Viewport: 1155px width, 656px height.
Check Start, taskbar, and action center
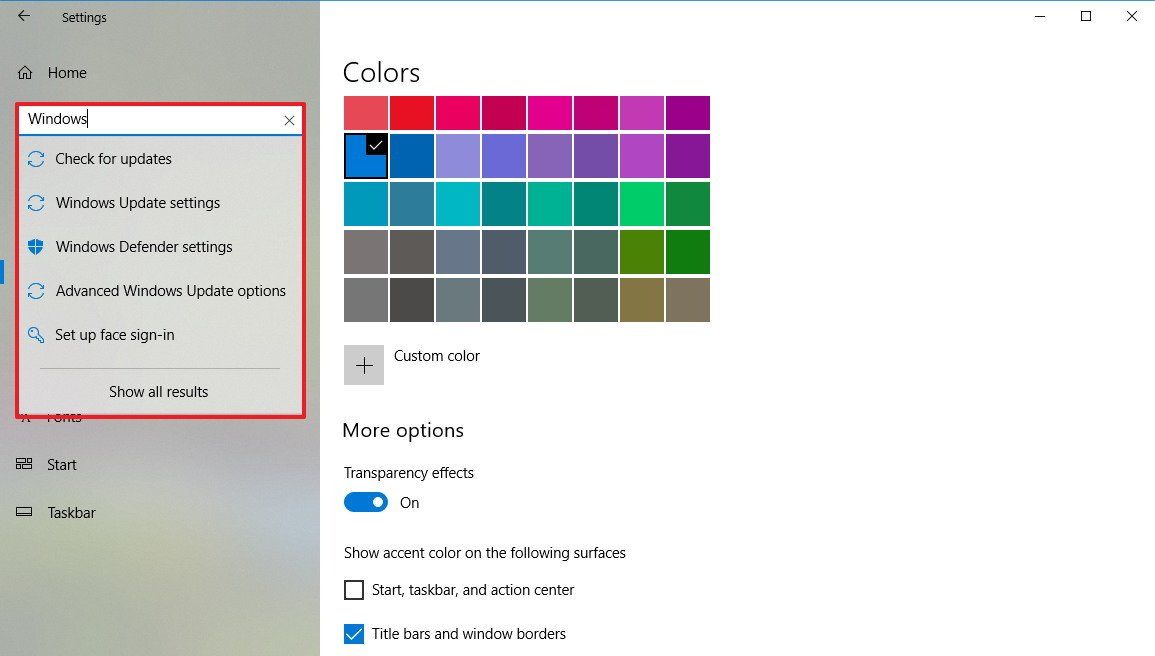click(354, 590)
